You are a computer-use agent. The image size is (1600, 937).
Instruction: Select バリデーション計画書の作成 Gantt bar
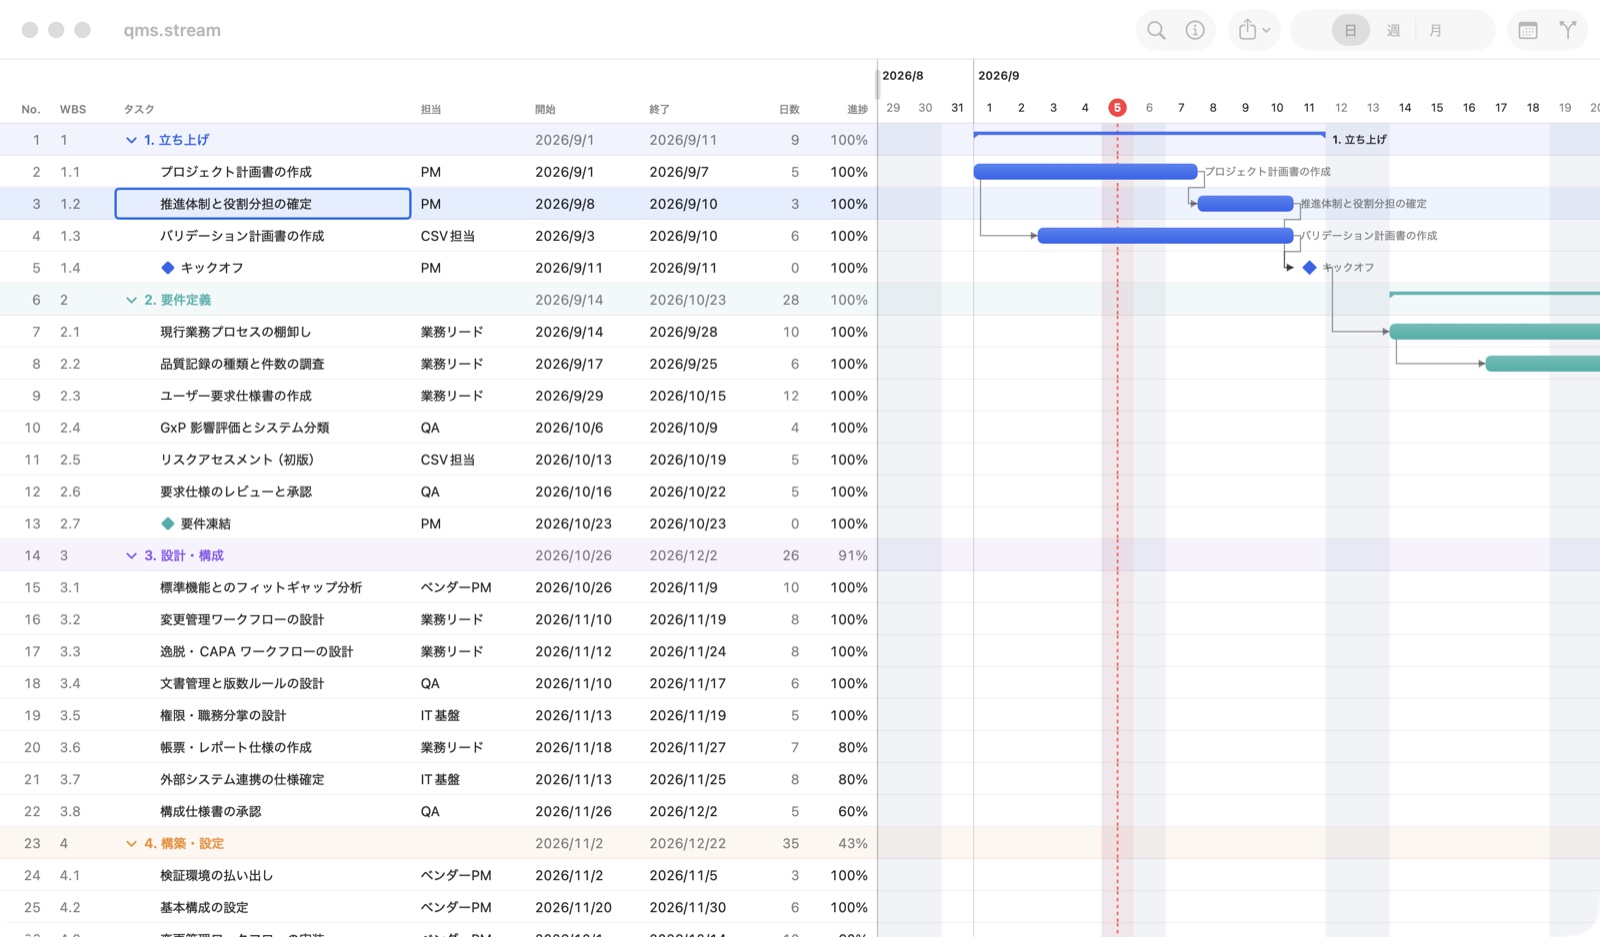tap(1165, 236)
